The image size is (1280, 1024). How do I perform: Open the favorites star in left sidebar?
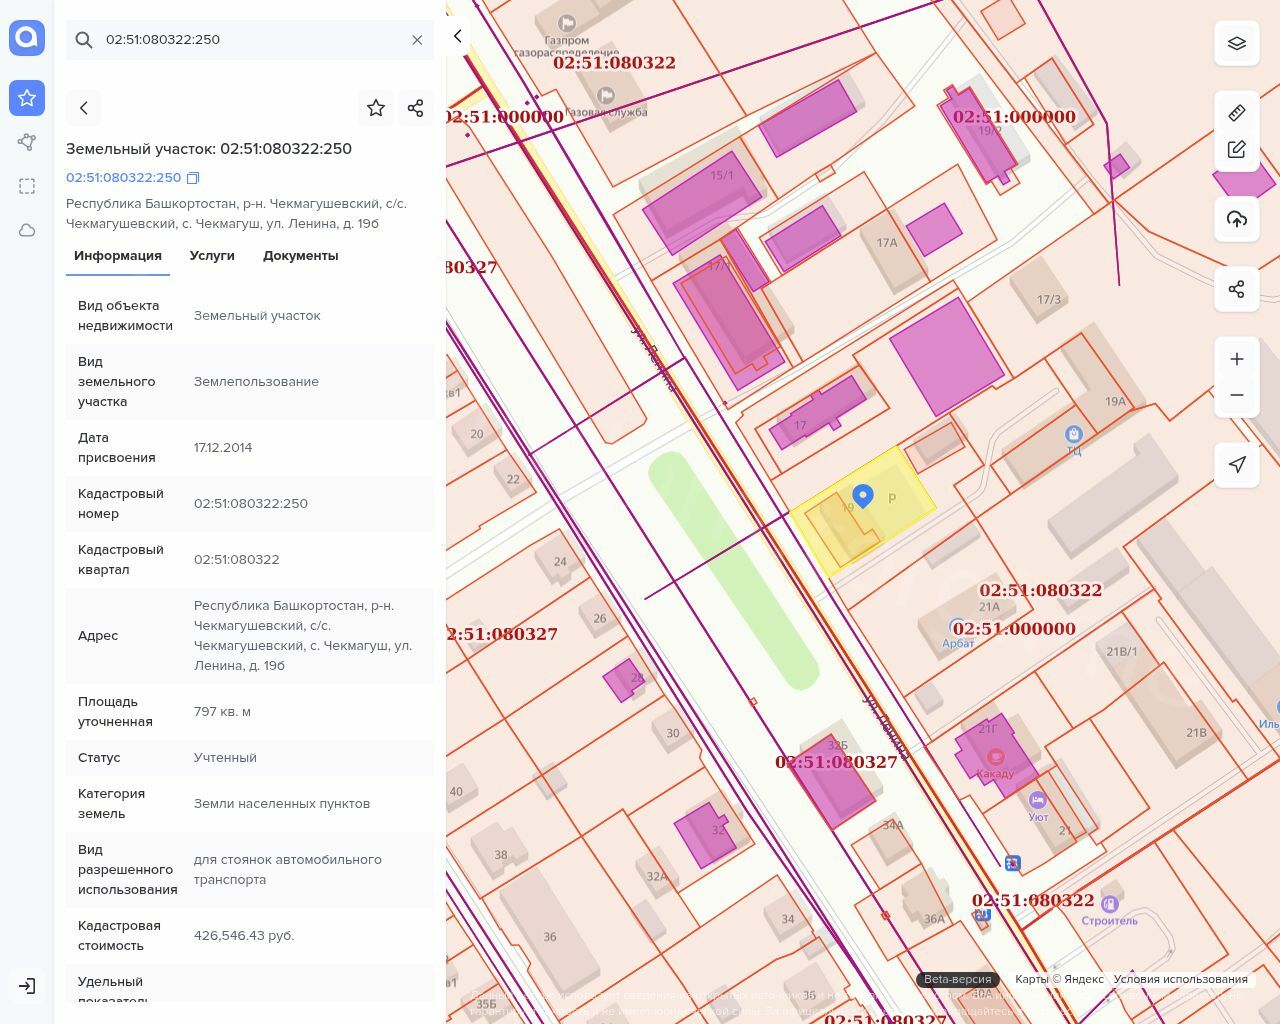(27, 98)
